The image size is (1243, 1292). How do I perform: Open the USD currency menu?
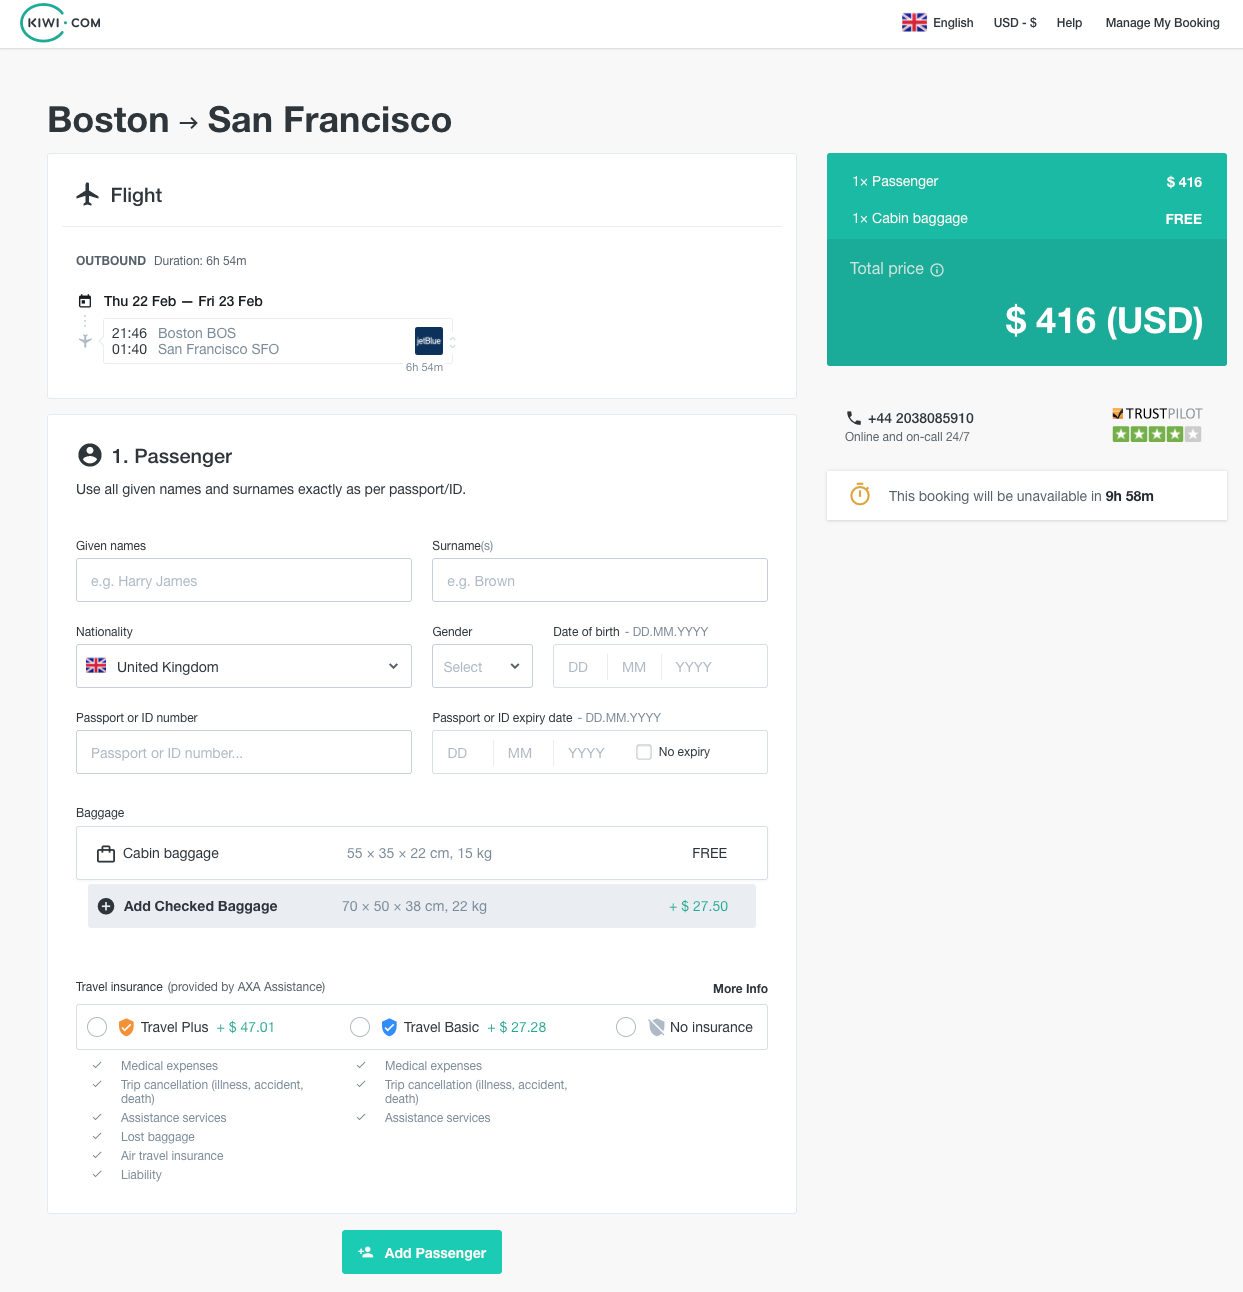[x=1014, y=23]
